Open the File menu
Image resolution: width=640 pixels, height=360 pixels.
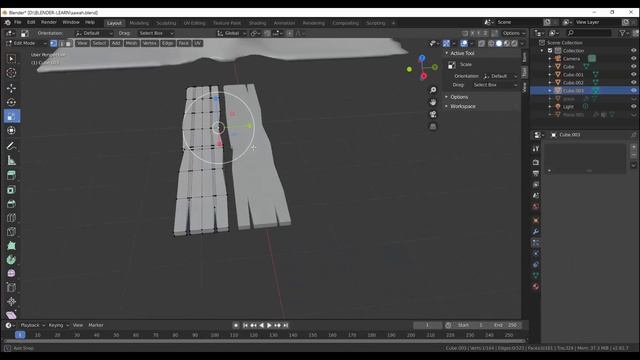coord(18,22)
